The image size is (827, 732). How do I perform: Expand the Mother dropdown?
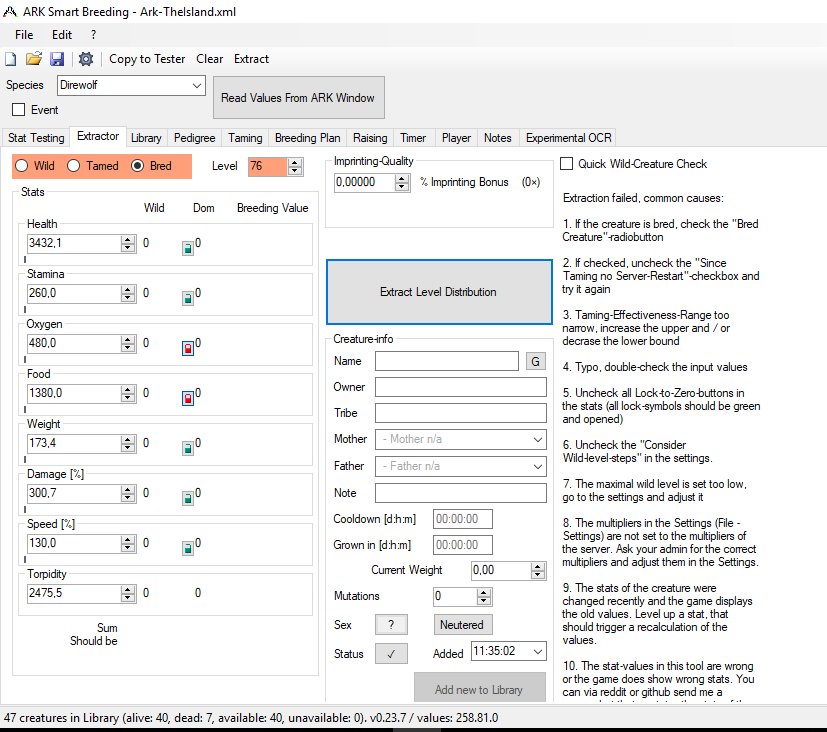[537, 439]
